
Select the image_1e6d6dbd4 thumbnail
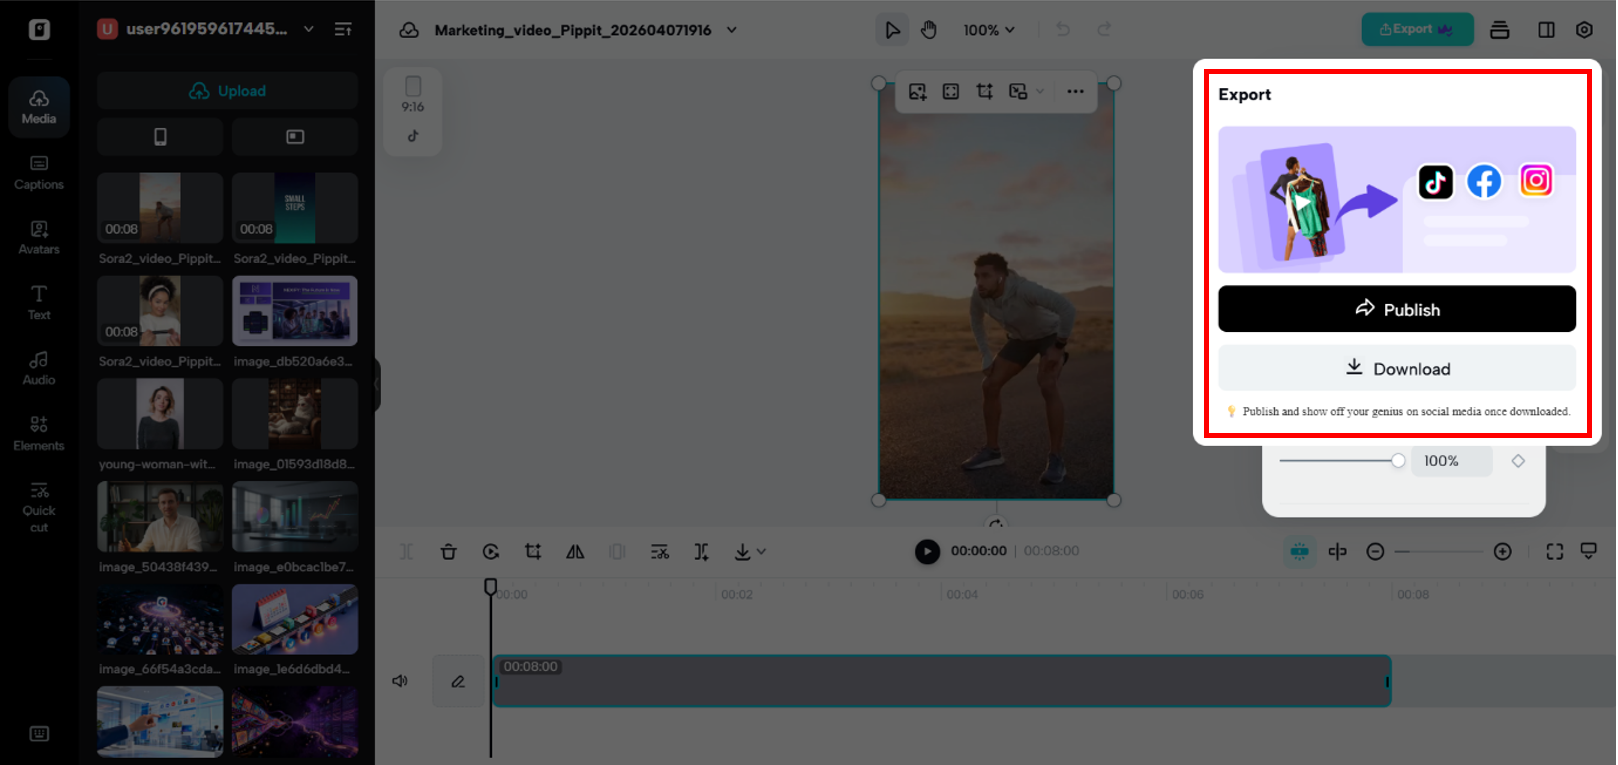pyautogui.click(x=295, y=620)
